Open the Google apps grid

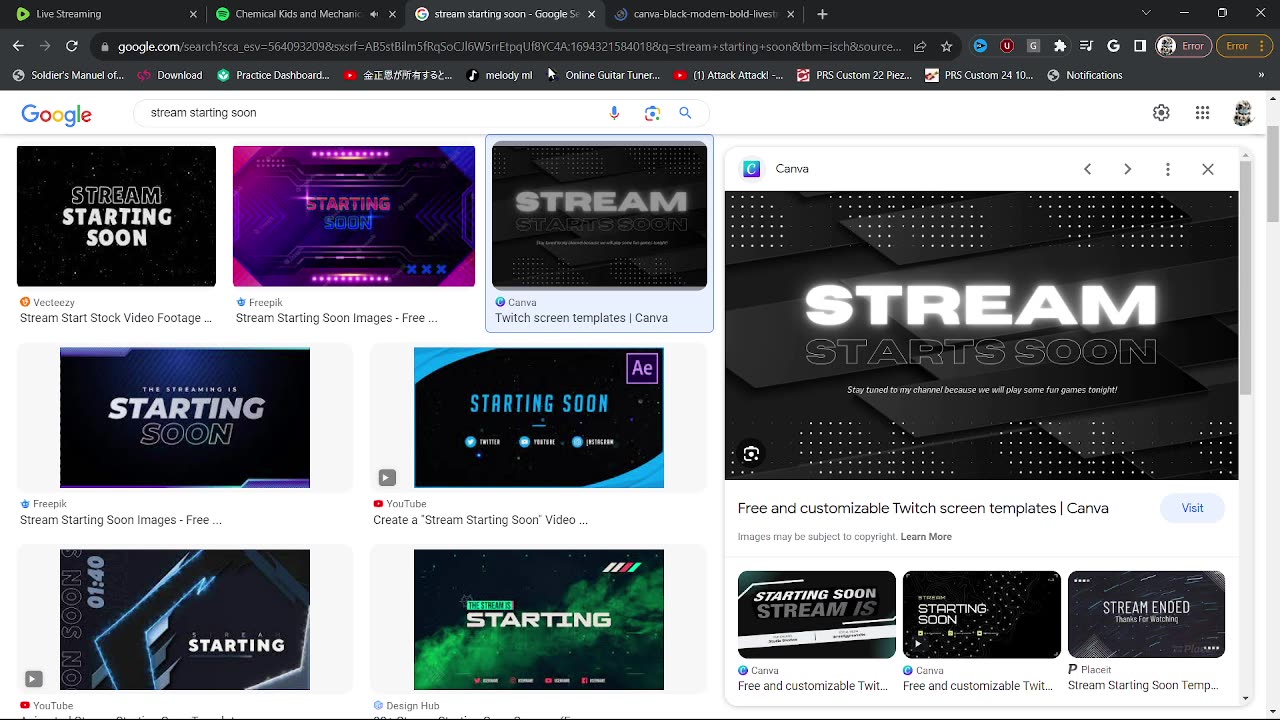1202,113
